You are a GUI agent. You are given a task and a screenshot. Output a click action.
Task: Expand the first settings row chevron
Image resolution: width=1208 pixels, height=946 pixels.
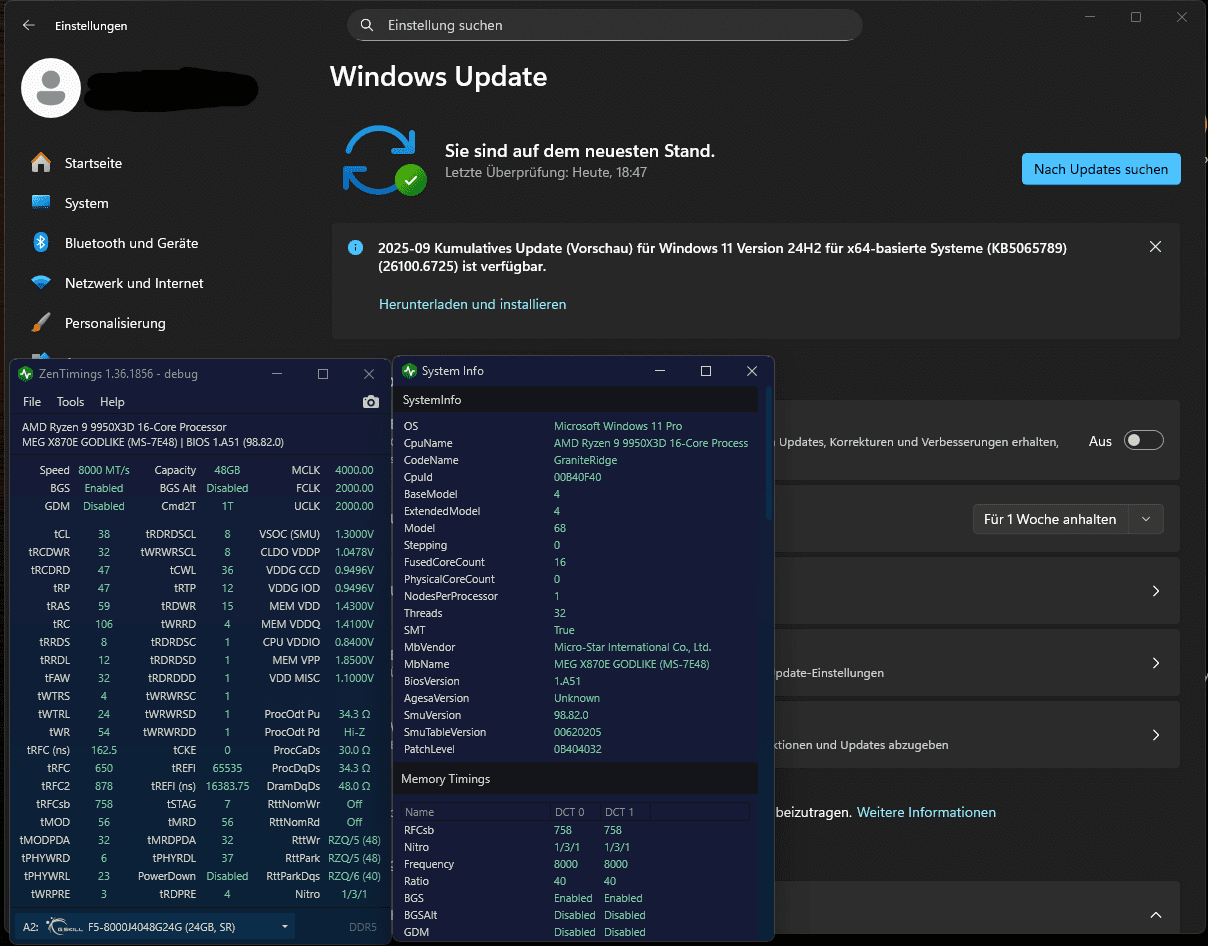[x=1155, y=591]
